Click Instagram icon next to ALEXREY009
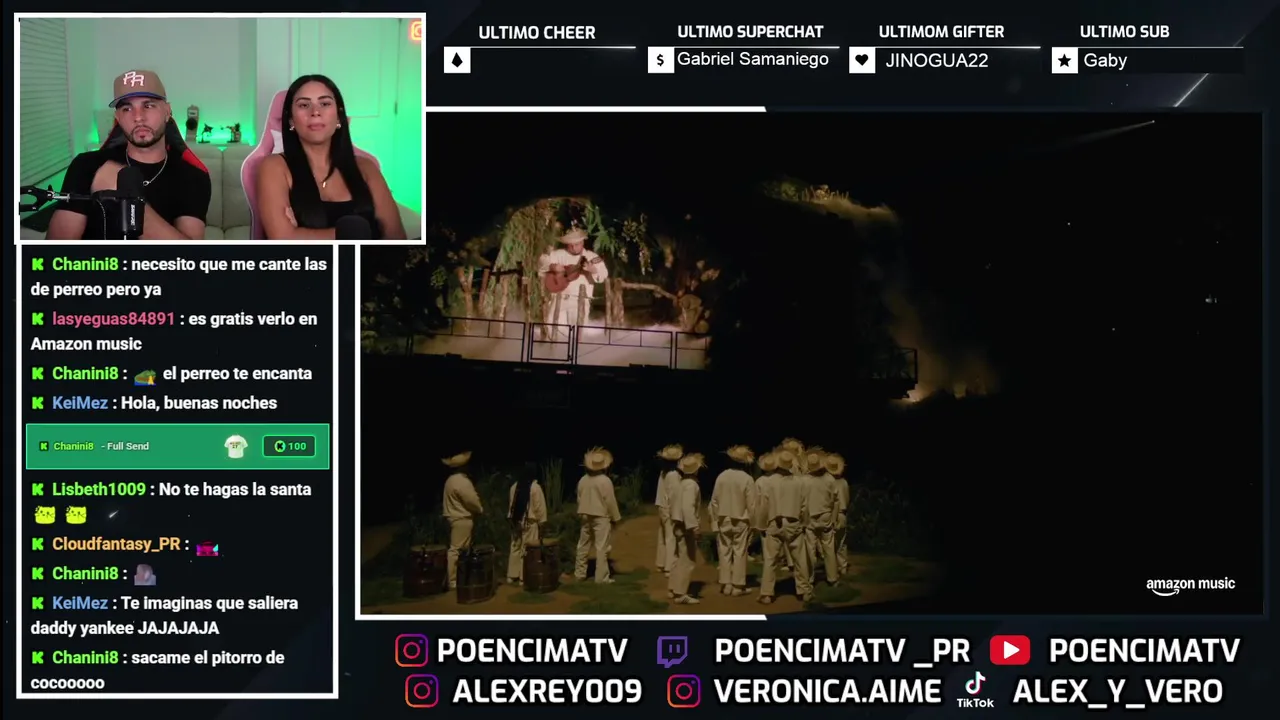The height and width of the screenshot is (720, 1280). (x=422, y=691)
